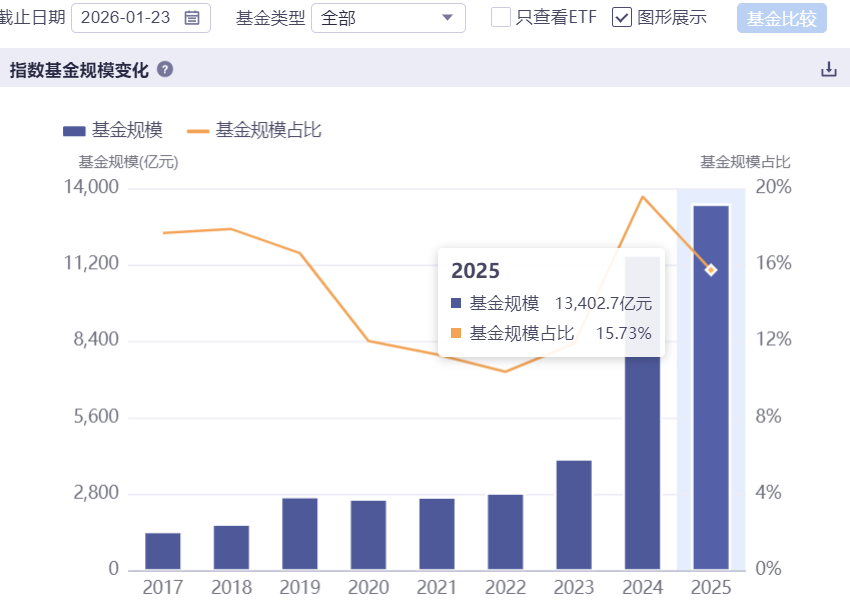Click the help question mark icon
850x614 pixels.
point(165,69)
